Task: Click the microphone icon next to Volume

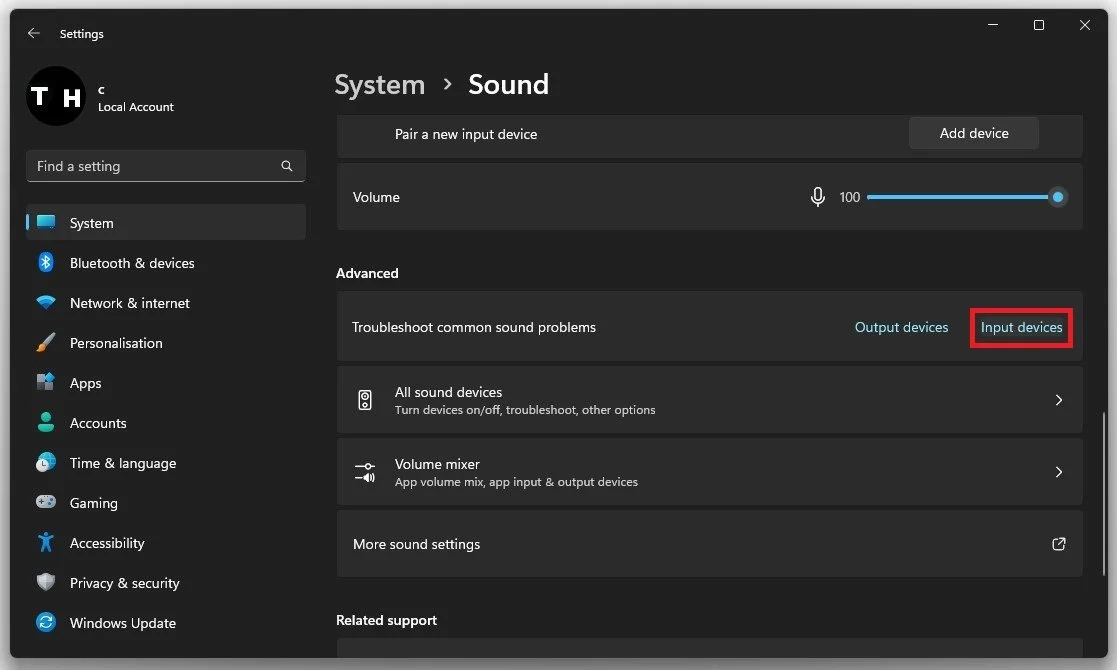Action: pos(818,196)
